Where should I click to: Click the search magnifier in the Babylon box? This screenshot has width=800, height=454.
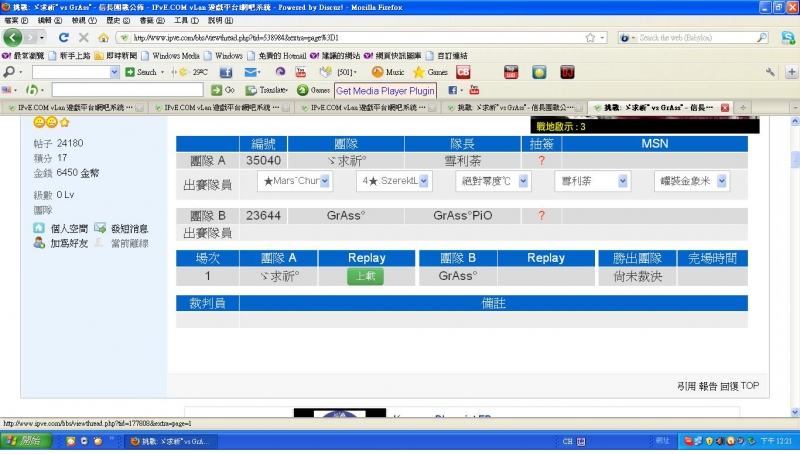[x=762, y=38]
